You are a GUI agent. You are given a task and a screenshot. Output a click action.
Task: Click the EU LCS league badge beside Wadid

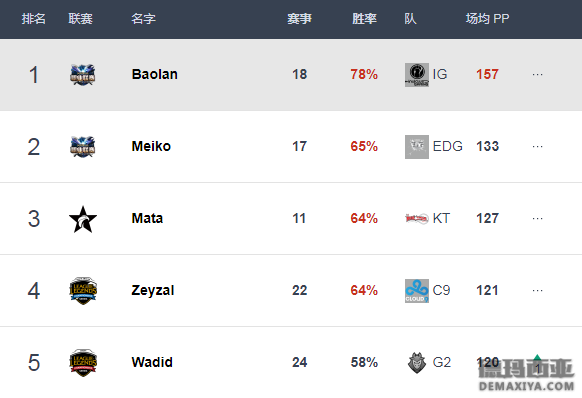83,363
